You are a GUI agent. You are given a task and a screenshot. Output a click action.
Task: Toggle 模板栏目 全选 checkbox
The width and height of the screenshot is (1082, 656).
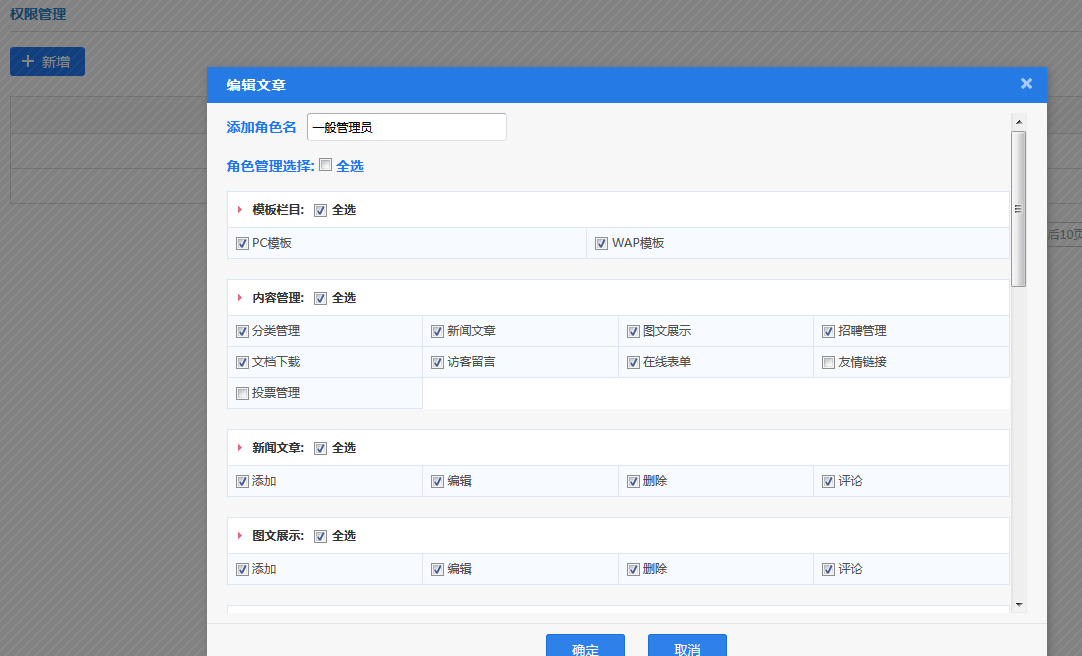320,210
